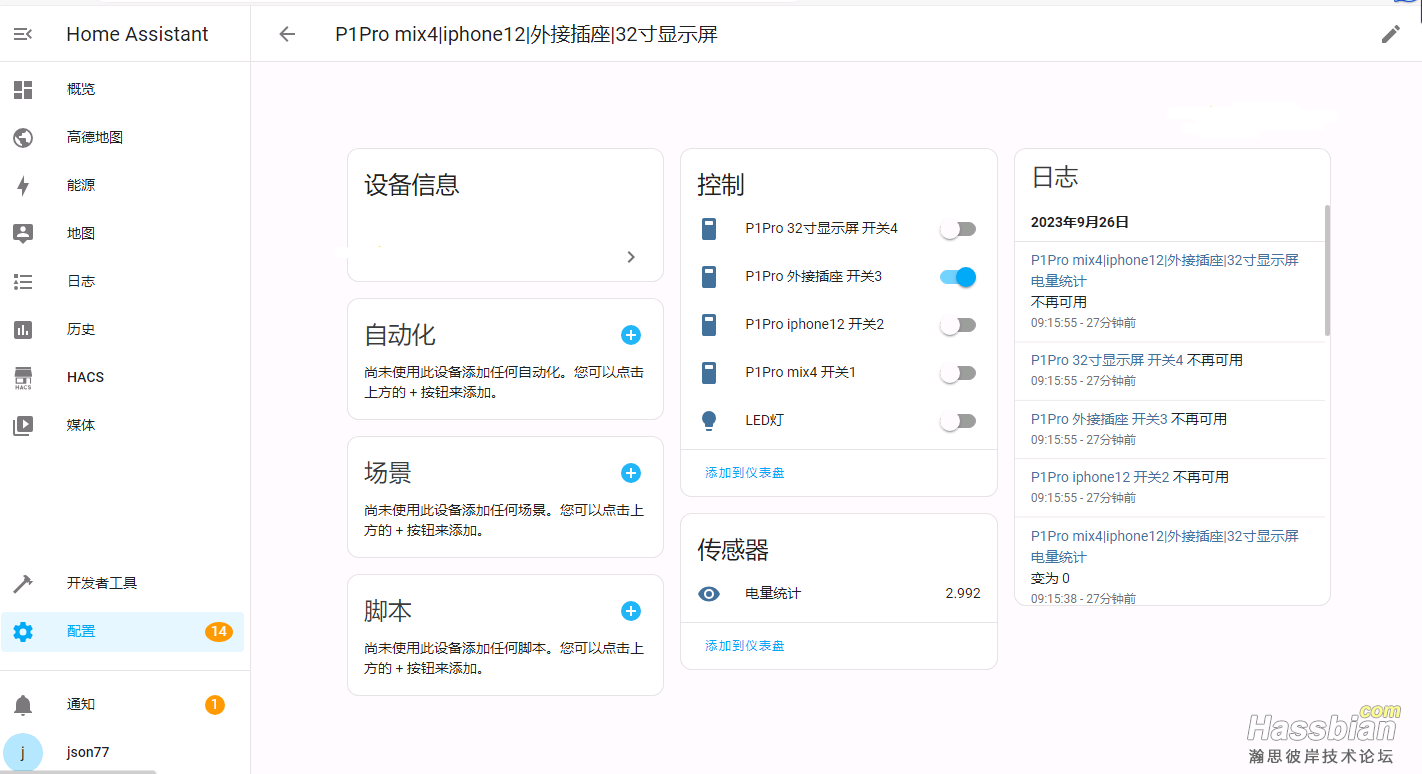Add script with the 脚本 plus icon
This screenshot has height=774, width=1422.
(x=630, y=611)
